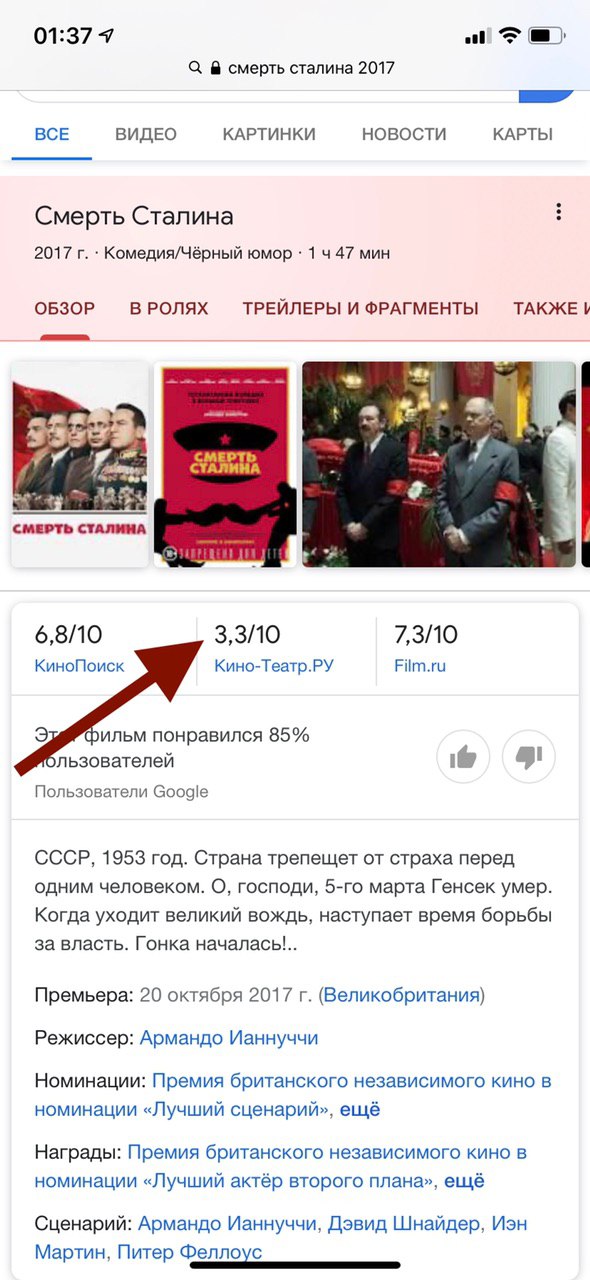Tap the magnifier icon in address bar

click(196, 68)
